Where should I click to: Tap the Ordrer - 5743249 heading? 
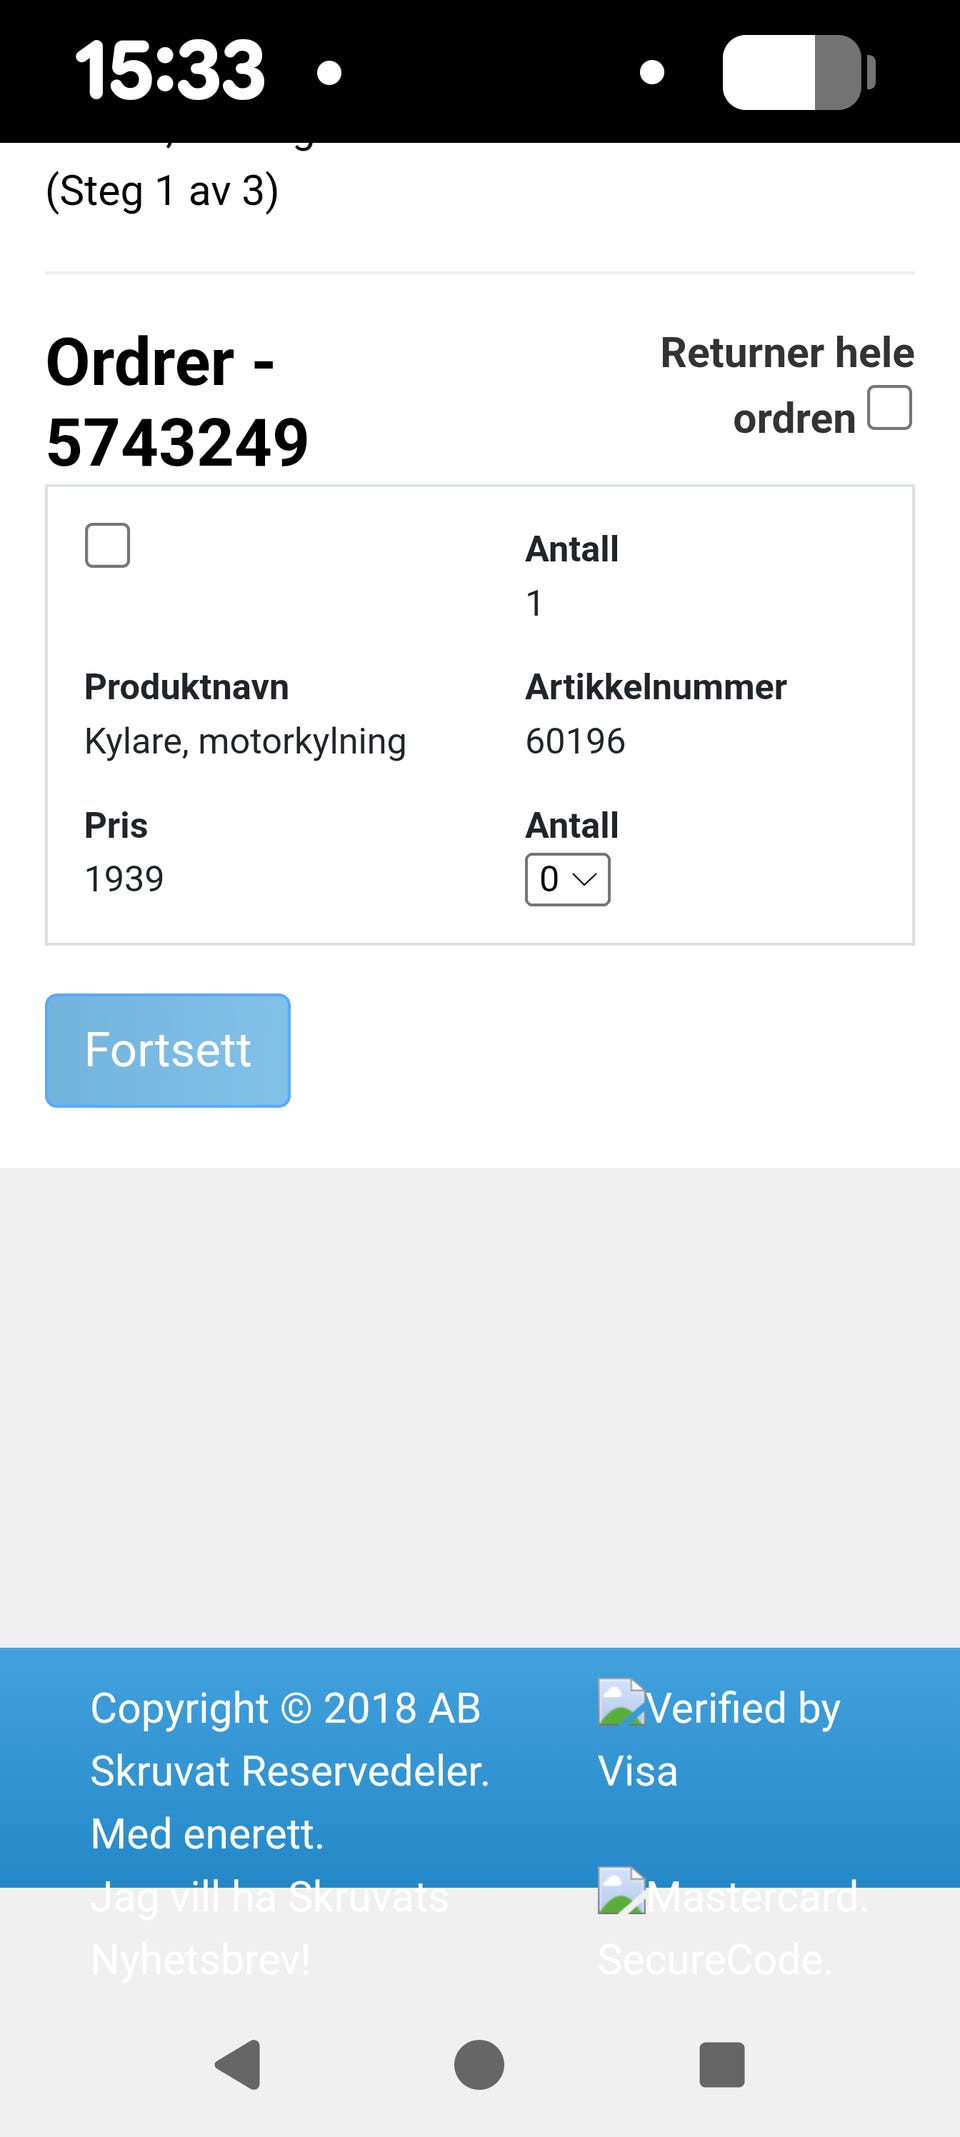point(177,402)
